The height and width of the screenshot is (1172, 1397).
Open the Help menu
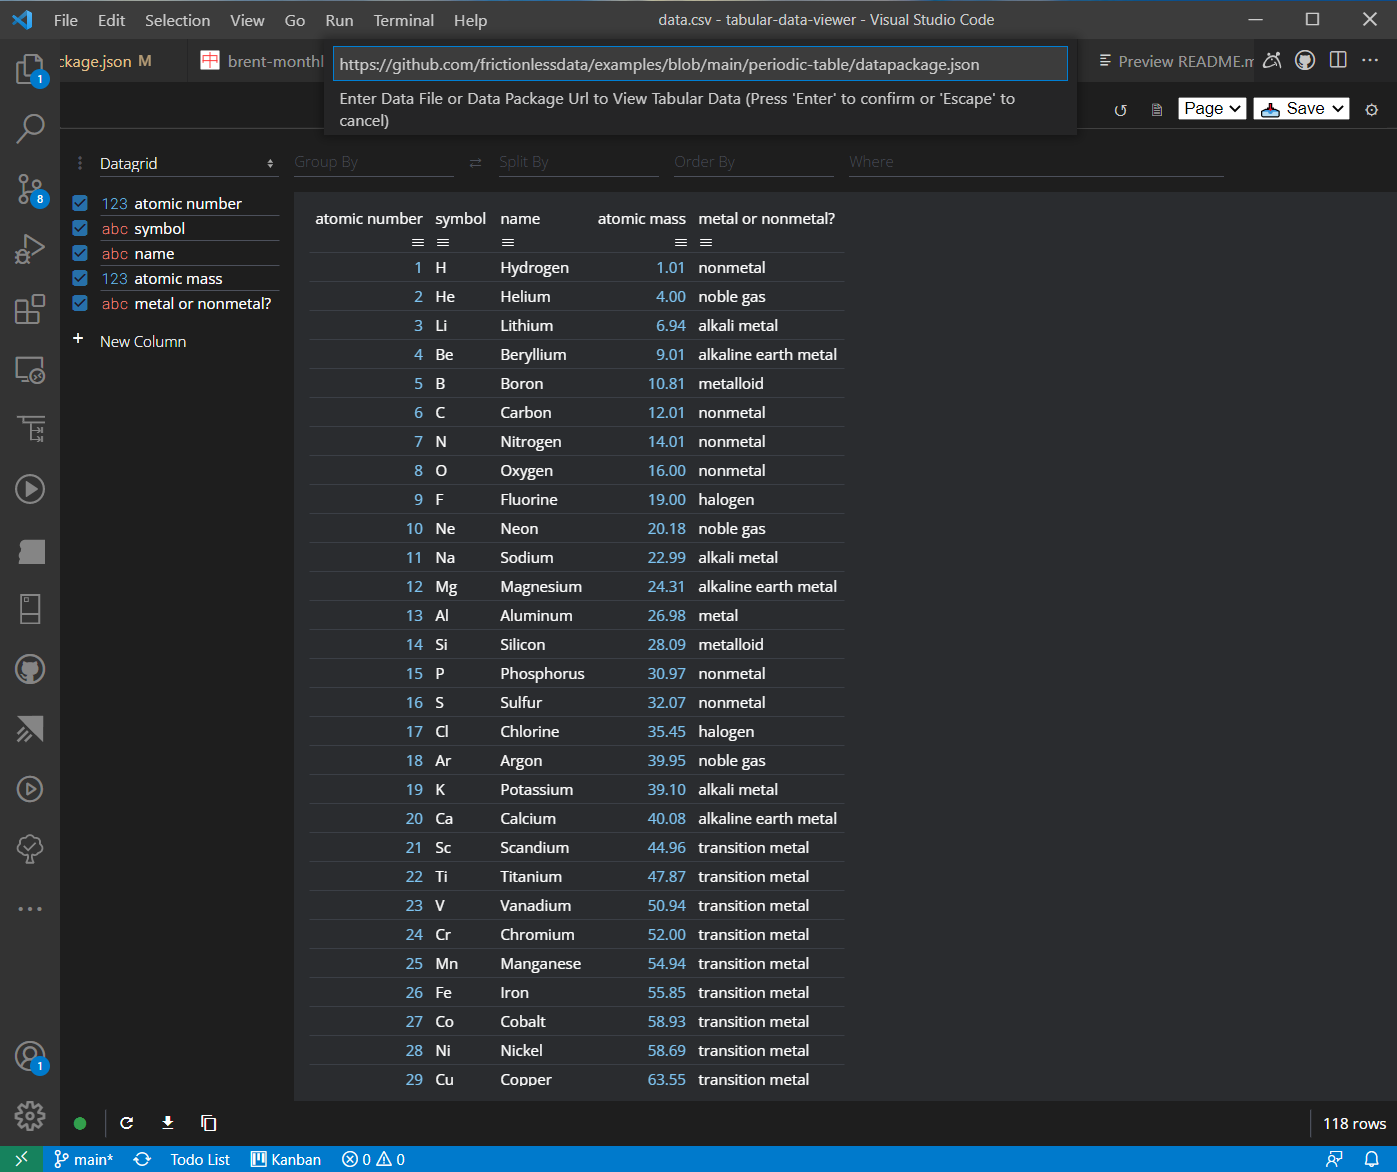pos(470,20)
